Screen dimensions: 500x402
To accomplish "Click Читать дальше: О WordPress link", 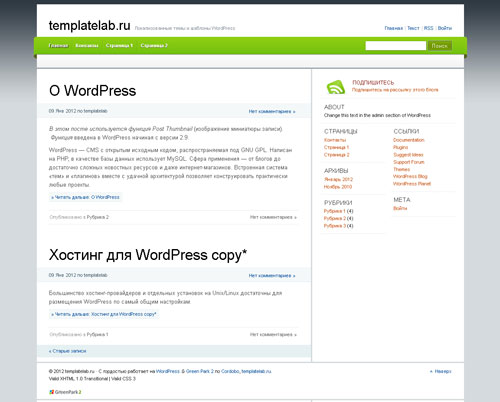I will [x=85, y=197].
